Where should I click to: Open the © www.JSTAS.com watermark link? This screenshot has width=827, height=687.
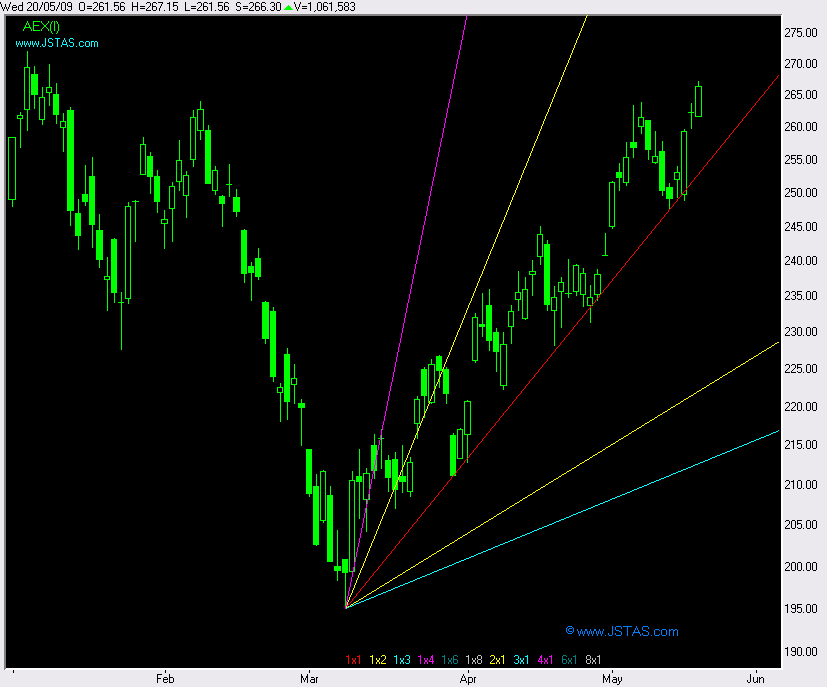[x=621, y=631]
